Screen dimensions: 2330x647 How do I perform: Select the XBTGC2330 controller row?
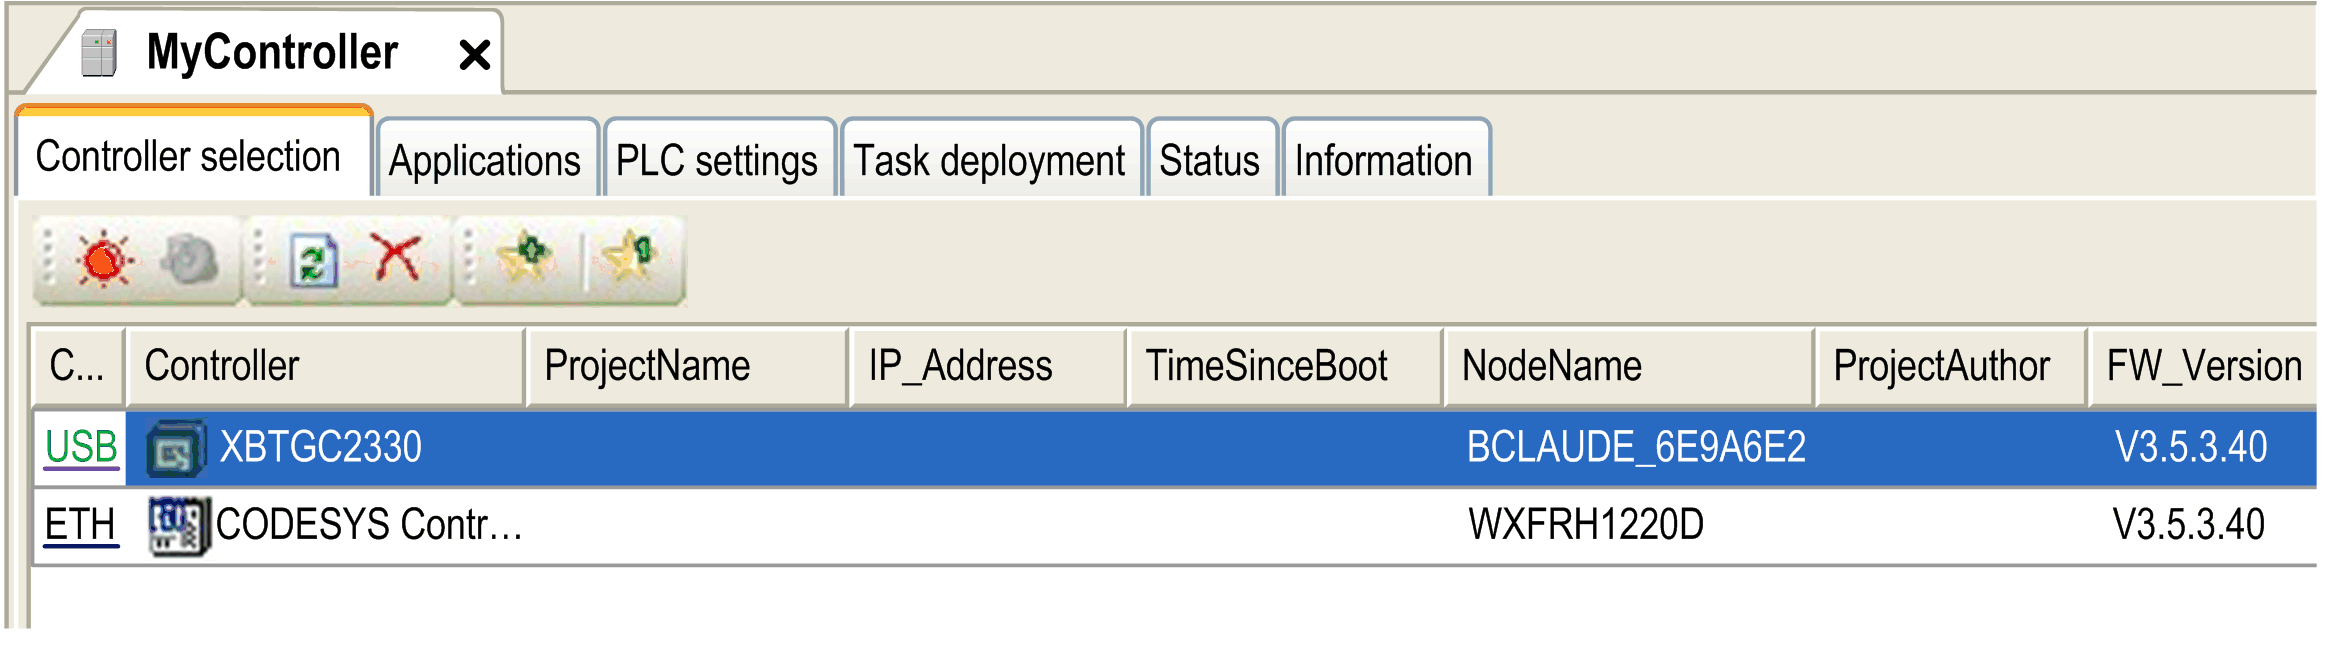click(x=1175, y=448)
